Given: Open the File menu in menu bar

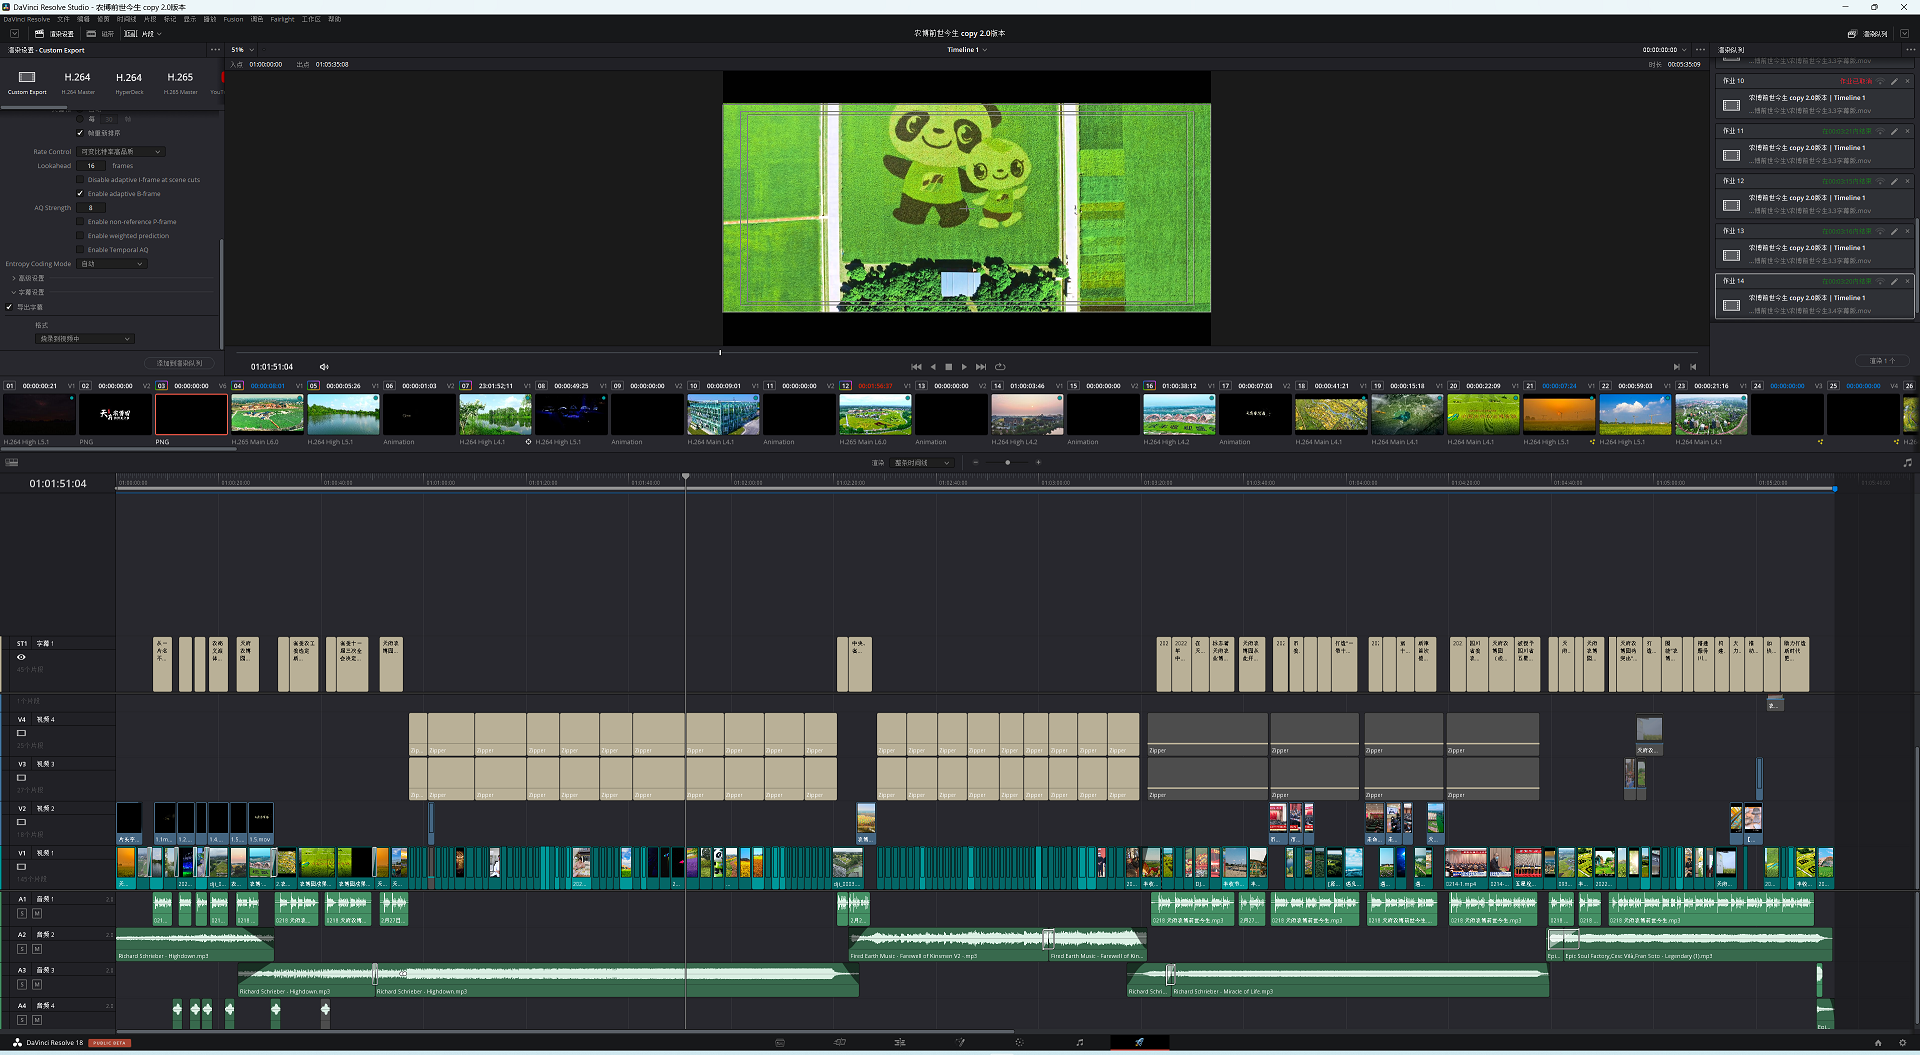Looking at the screenshot, I should click(x=63, y=19).
